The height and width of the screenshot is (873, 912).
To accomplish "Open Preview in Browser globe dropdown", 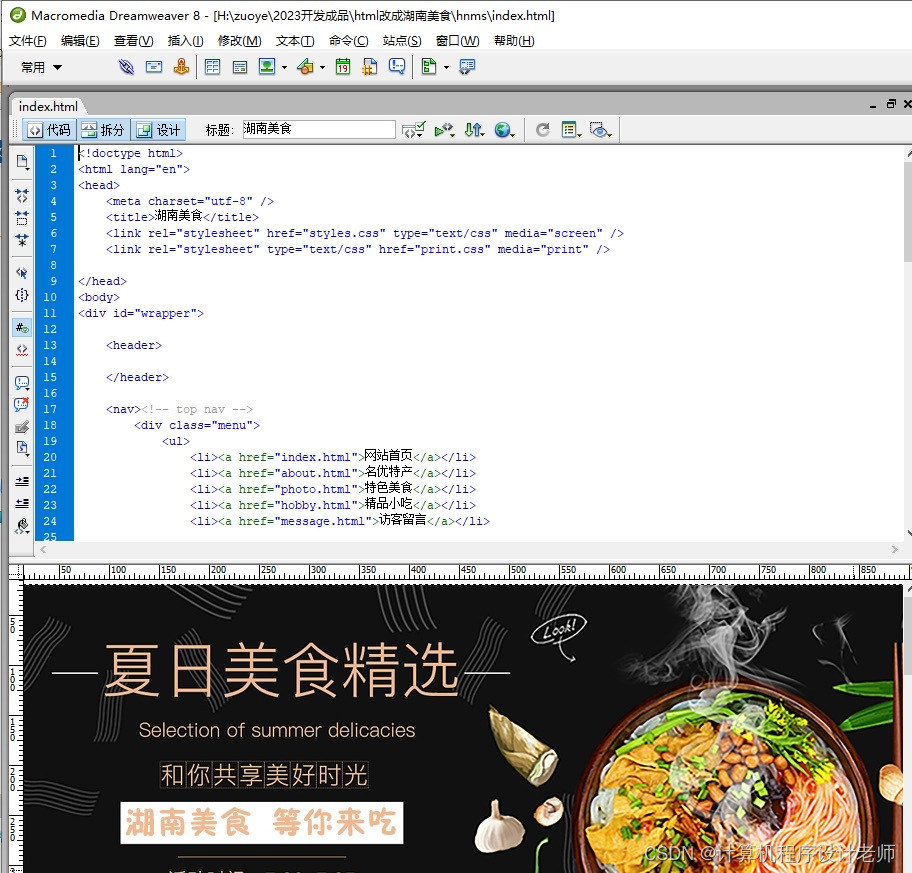I will click(x=504, y=130).
